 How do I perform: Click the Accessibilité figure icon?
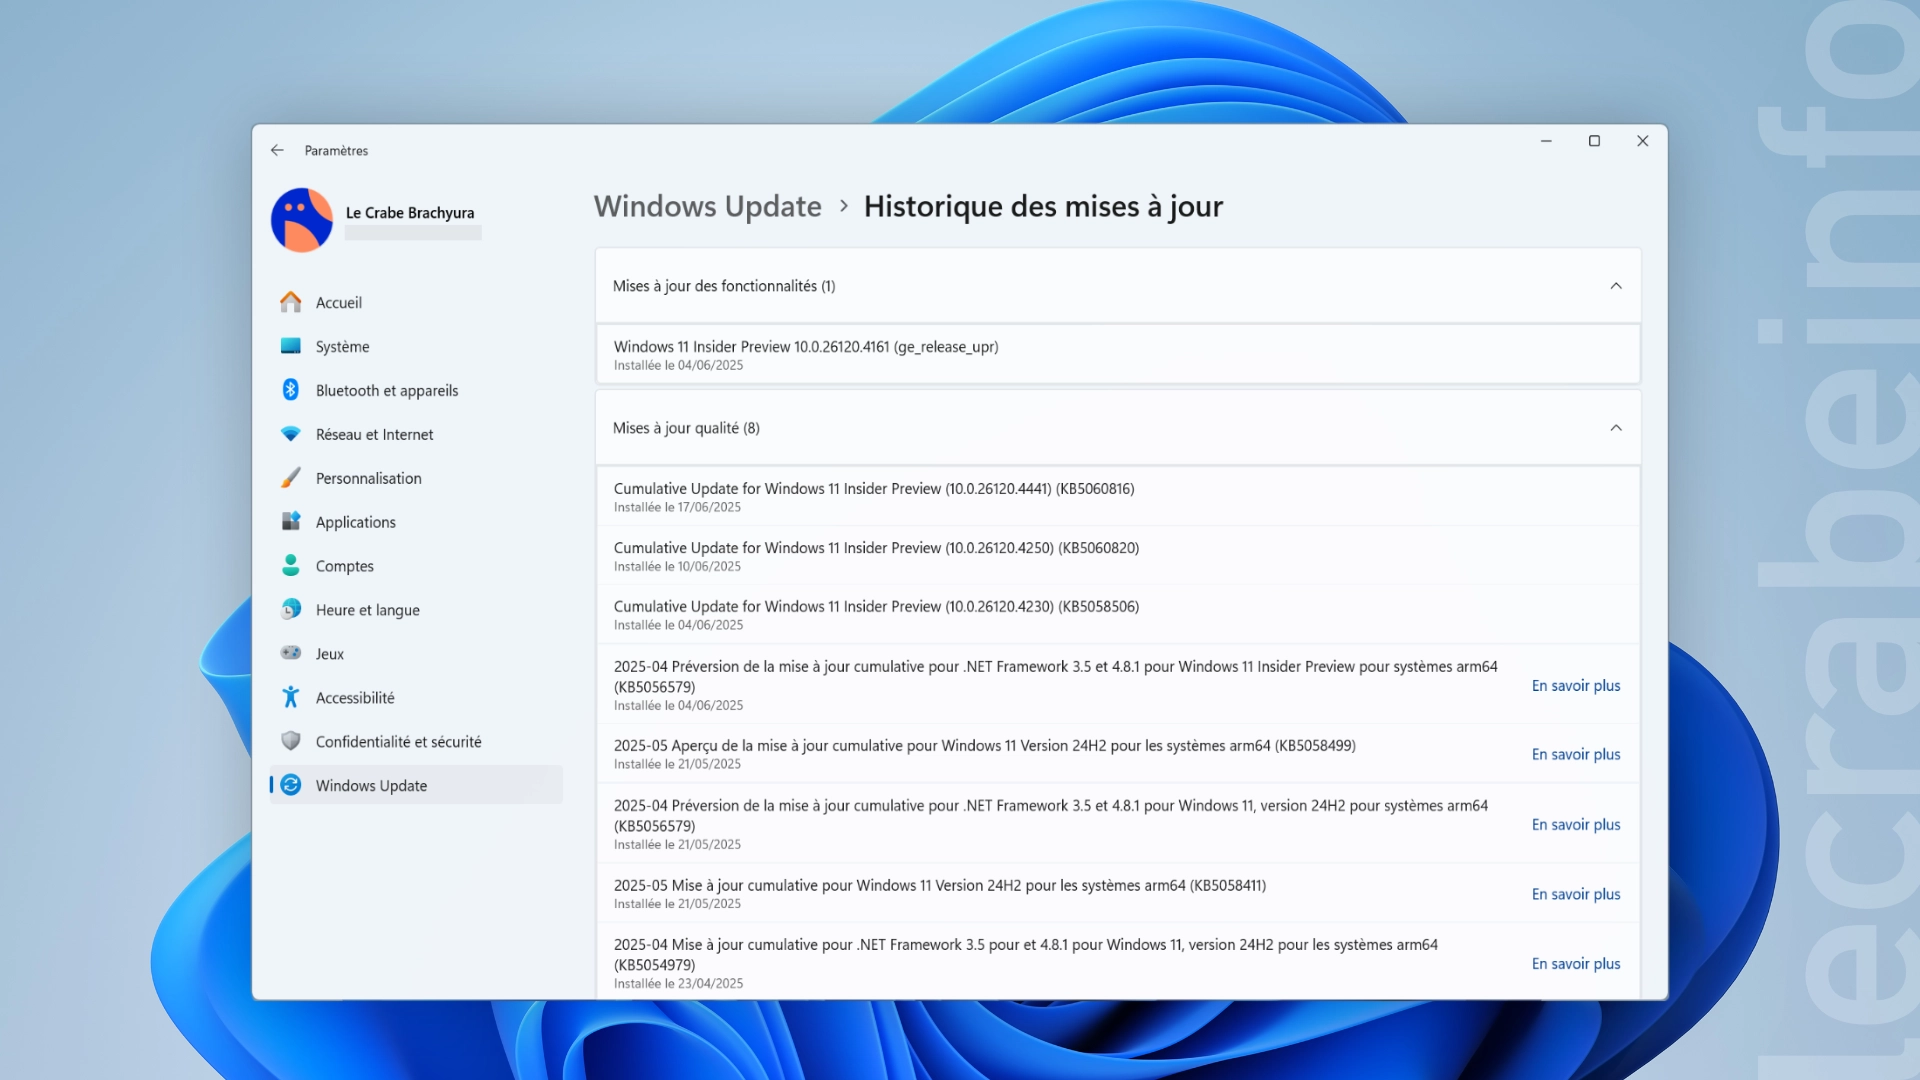click(290, 697)
